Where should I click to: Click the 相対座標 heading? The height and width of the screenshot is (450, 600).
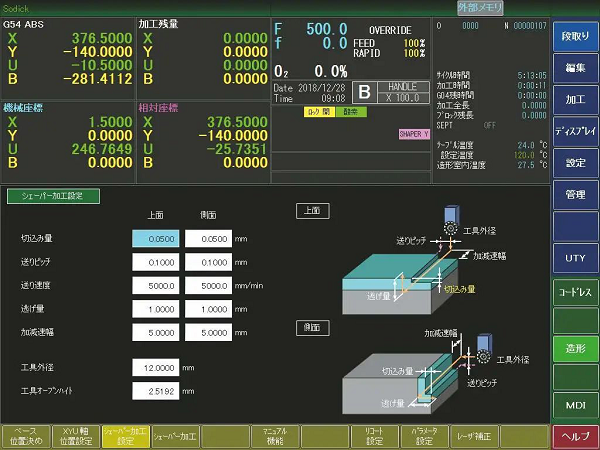[x=158, y=108]
